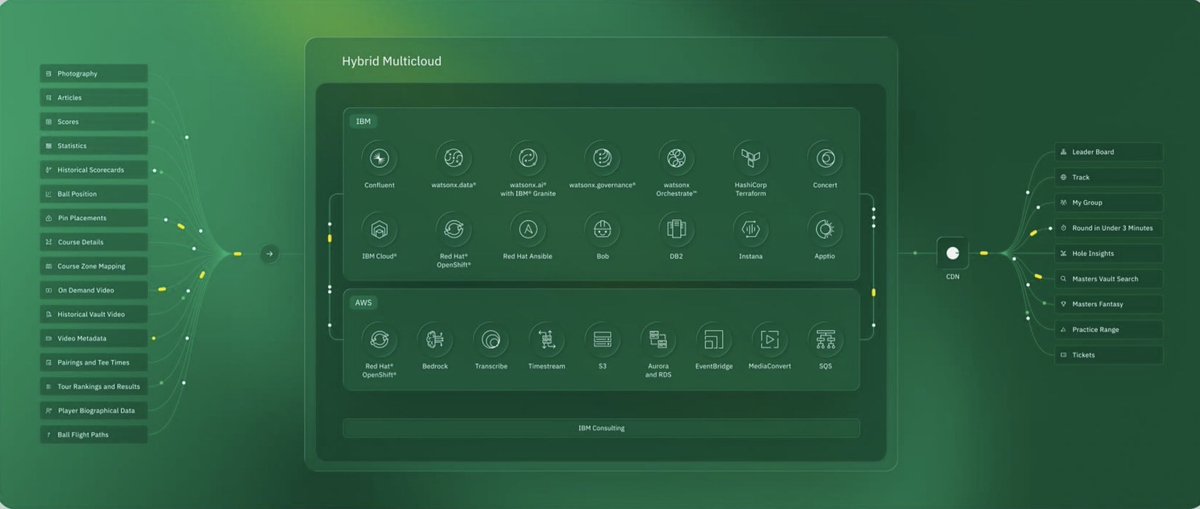The image size is (1200, 509).
Task: Open Course Zone Mapping item
Action: (94, 266)
